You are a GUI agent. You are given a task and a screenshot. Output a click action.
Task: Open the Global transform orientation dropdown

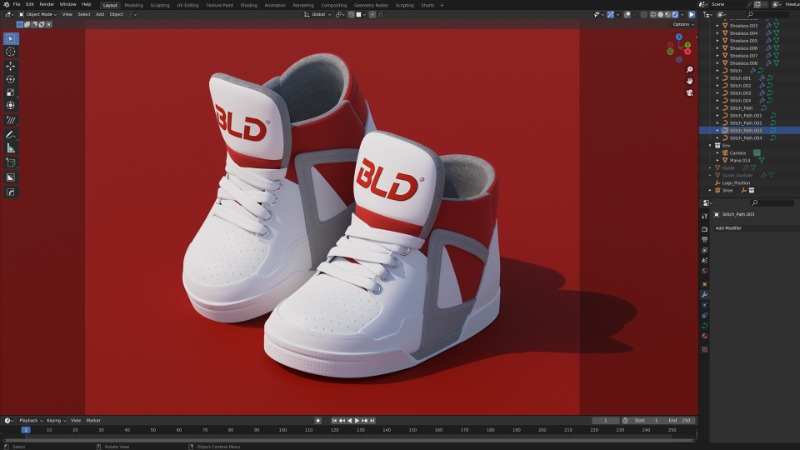[x=320, y=14]
